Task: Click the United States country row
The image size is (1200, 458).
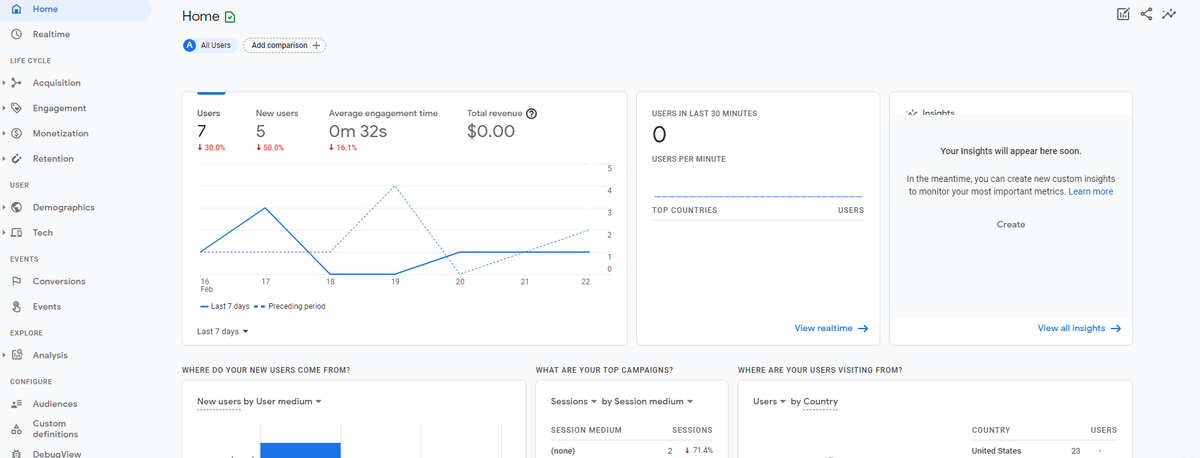Action: tap(1044, 451)
